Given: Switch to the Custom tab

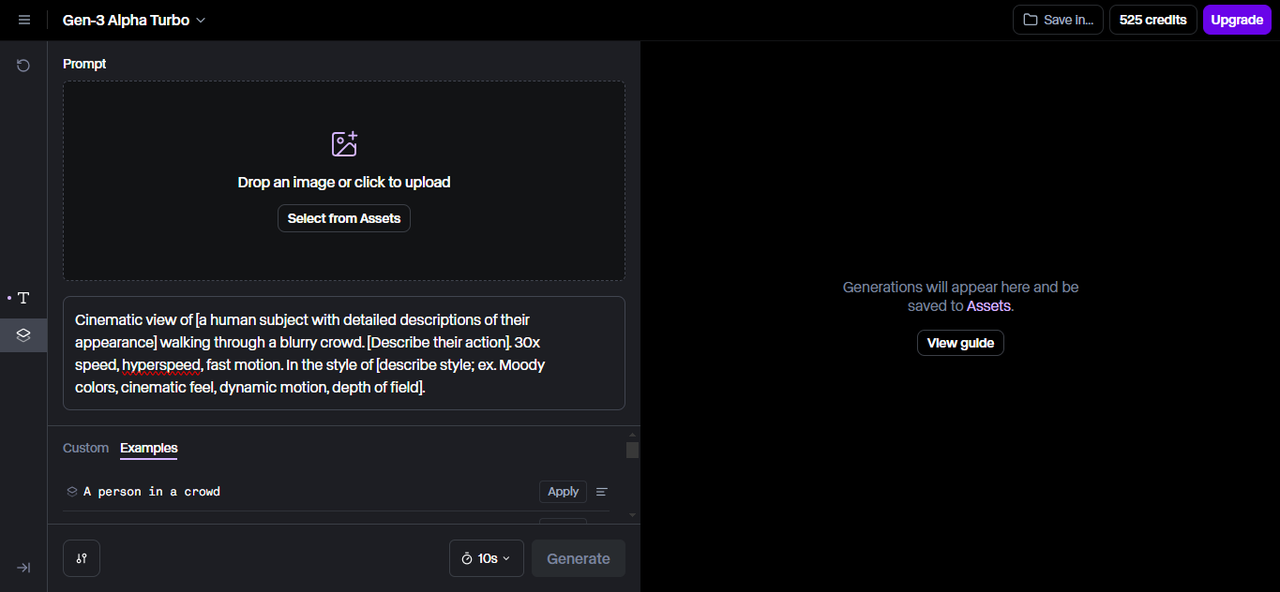Looking at the screenshot, I should pos(86,448).
